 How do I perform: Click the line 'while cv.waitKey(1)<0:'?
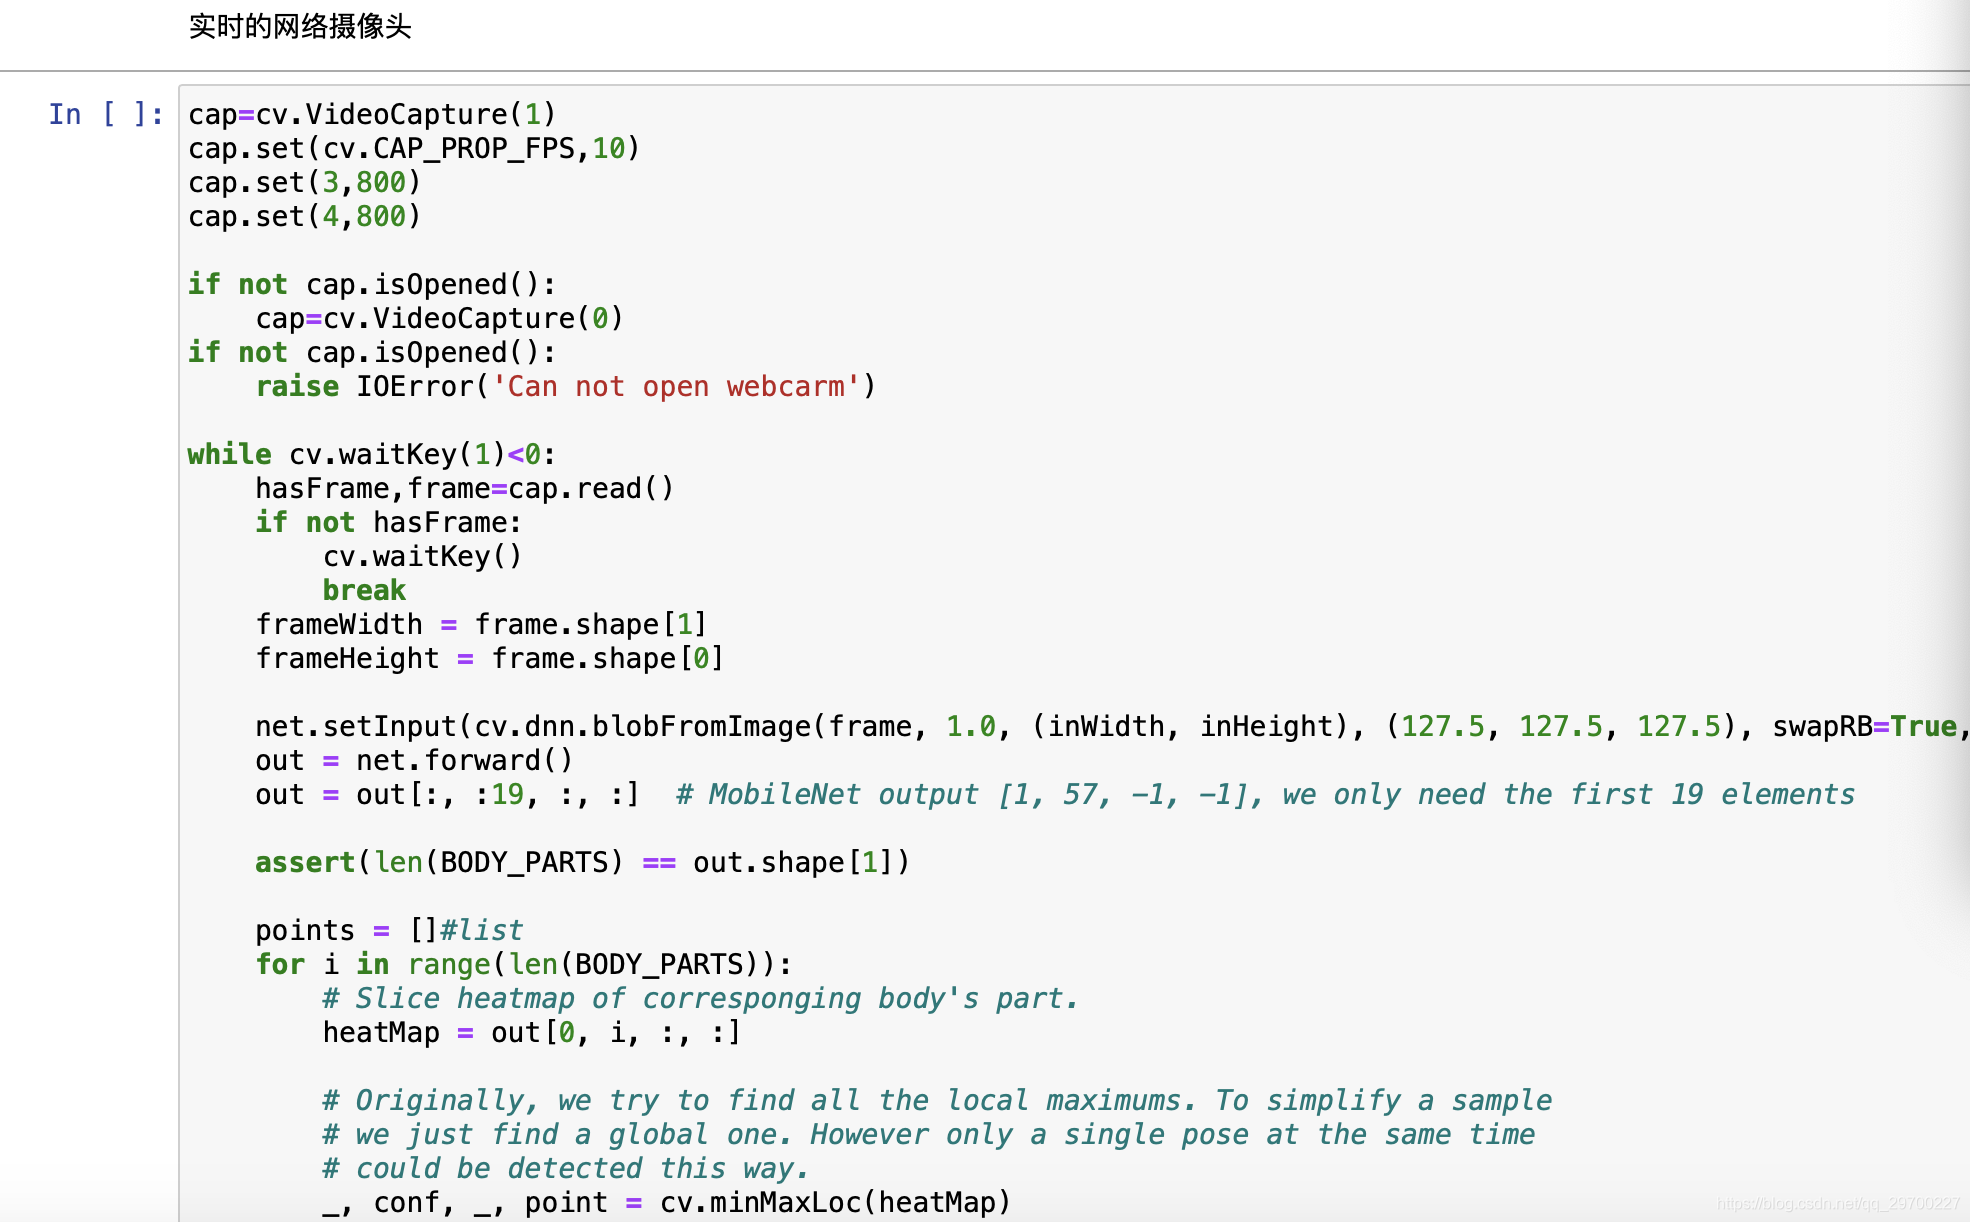pyautogui.click(x=372, y=454)
